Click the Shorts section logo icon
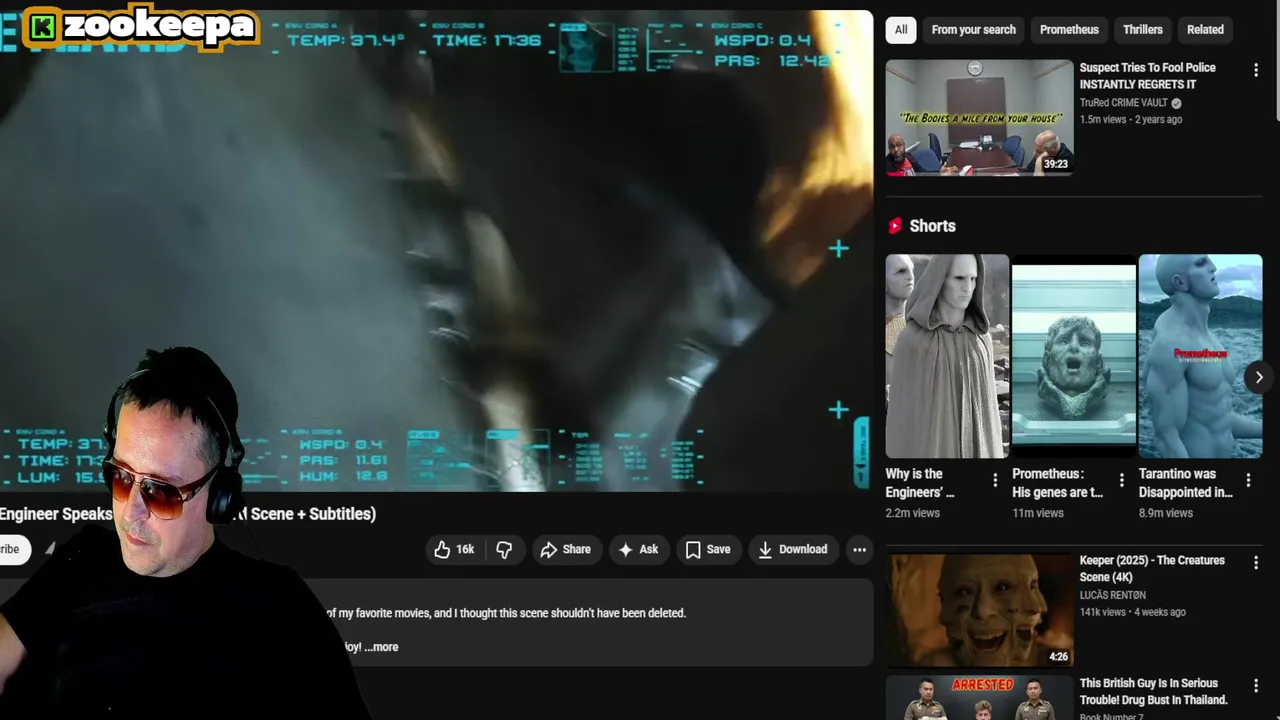The width and height of the screenshot is (1280, 720). [x=895, y=226]
